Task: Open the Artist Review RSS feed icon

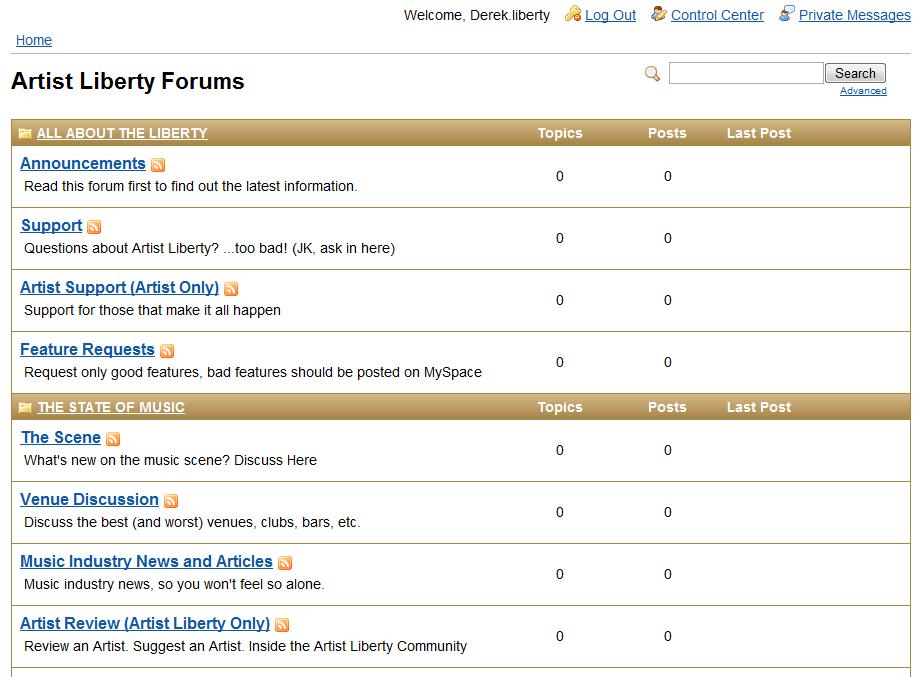Action: [x=282, y=625]
